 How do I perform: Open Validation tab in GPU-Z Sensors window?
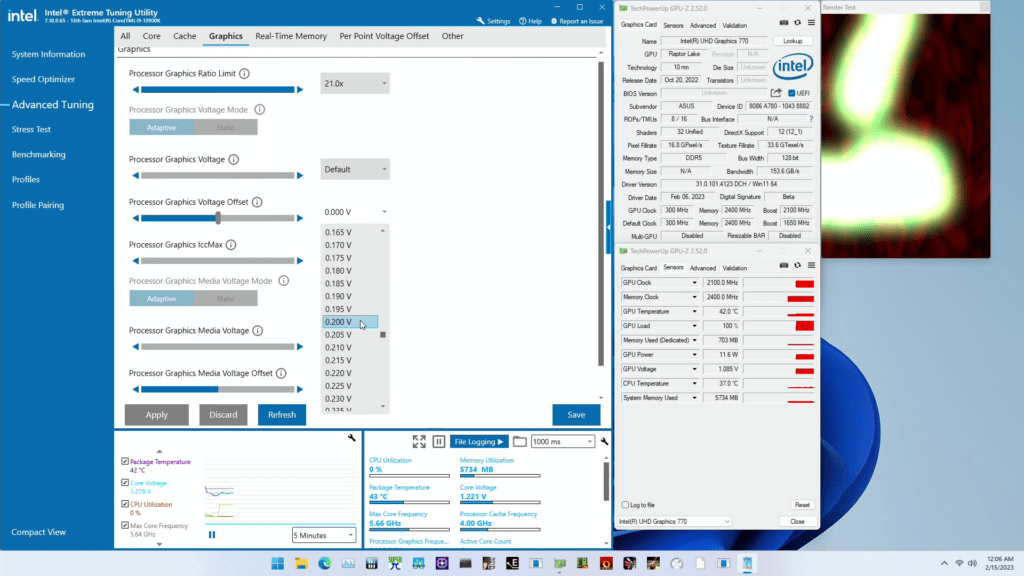pos(735,268)
